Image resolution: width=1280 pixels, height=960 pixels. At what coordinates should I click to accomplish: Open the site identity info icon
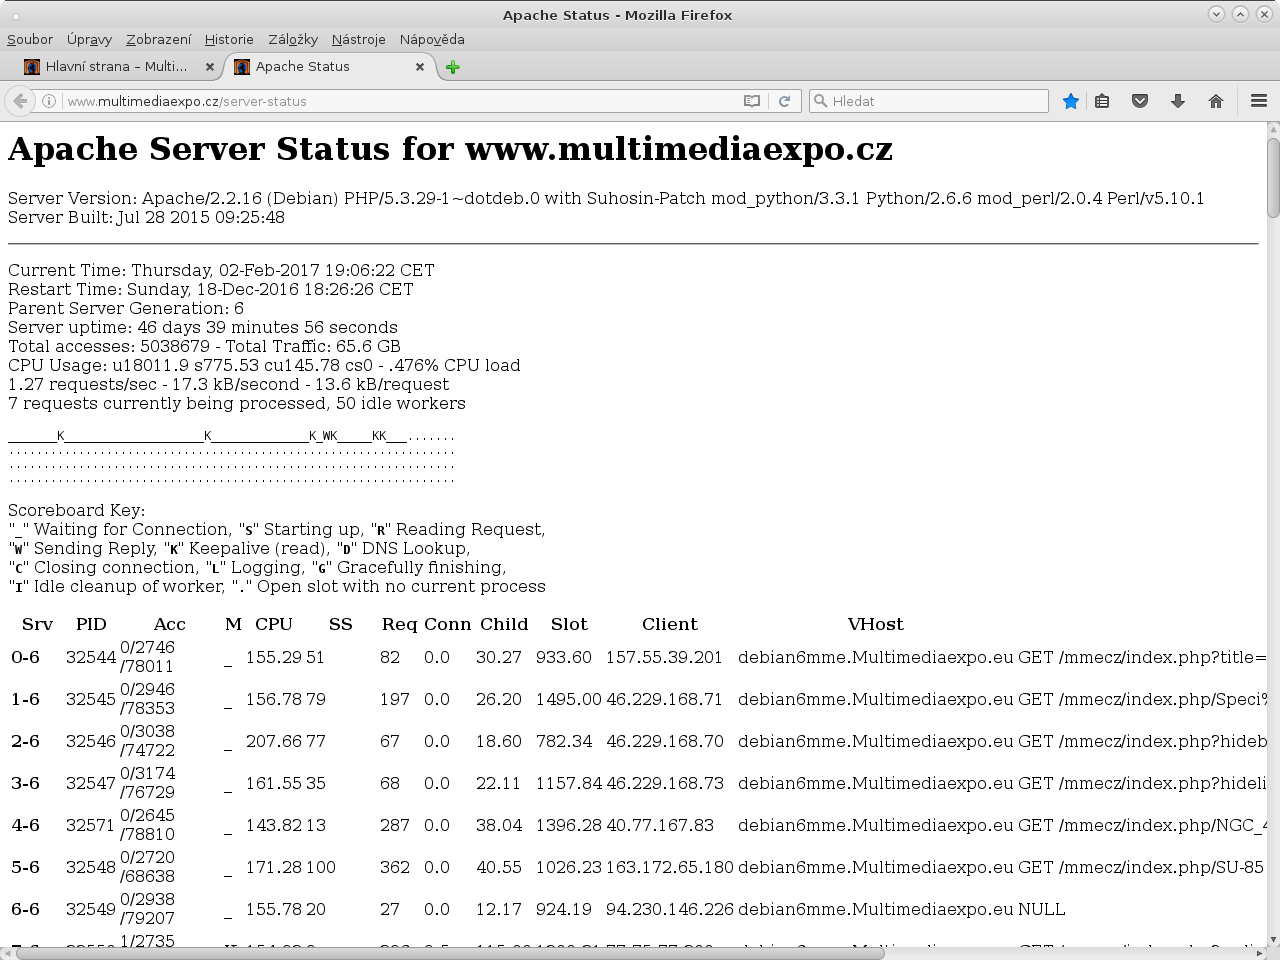point(48,101)
